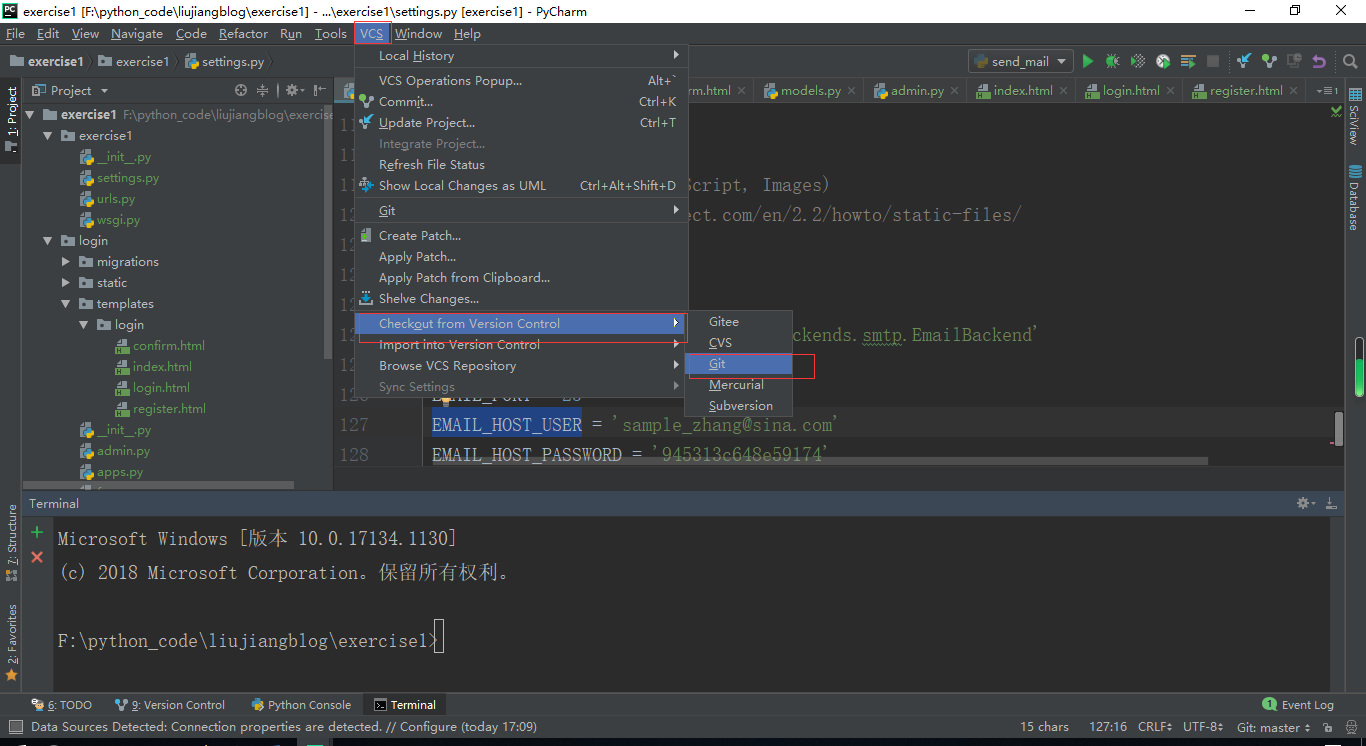Click the scroll from source target icon

240,90
